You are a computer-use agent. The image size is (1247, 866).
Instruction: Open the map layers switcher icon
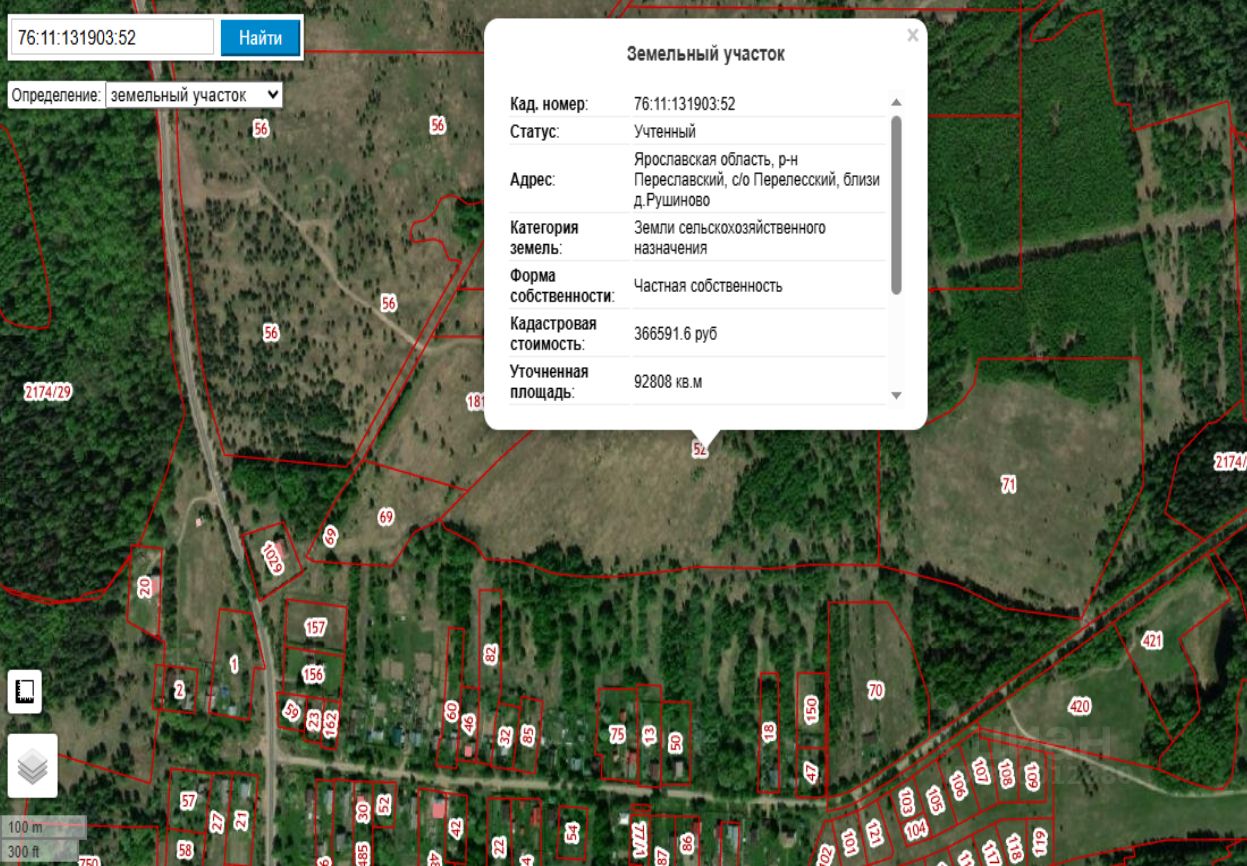33,766
